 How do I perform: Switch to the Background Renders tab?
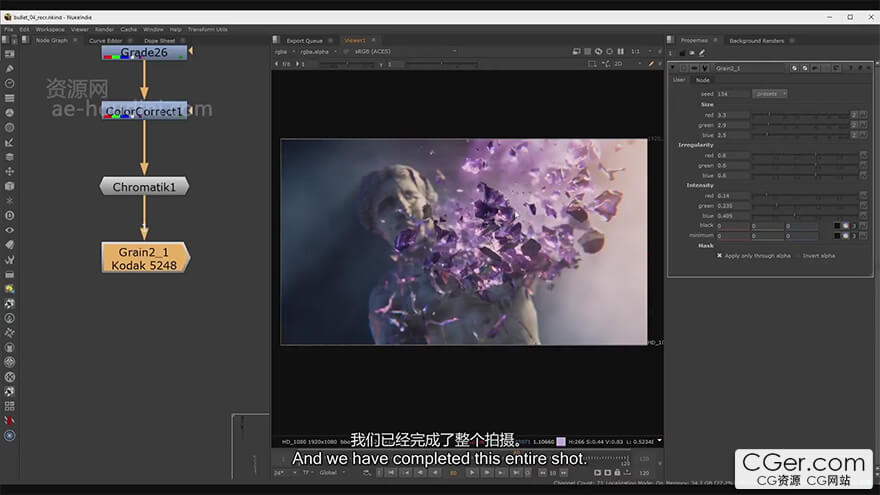click(756, 41)
